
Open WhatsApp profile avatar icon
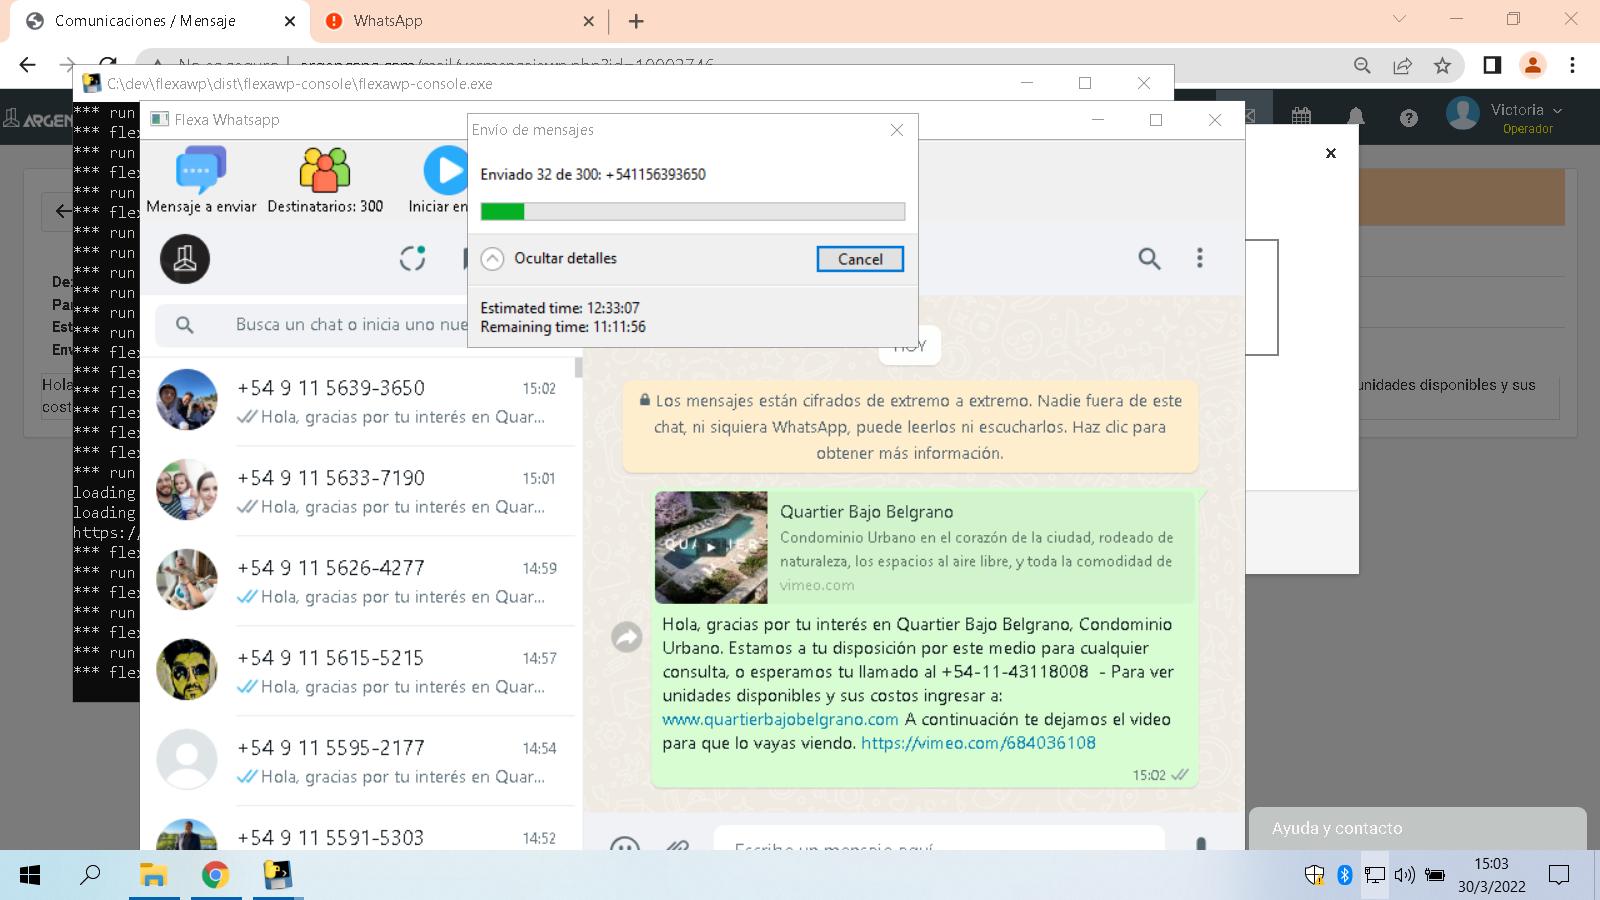click(x=185, y=259)
